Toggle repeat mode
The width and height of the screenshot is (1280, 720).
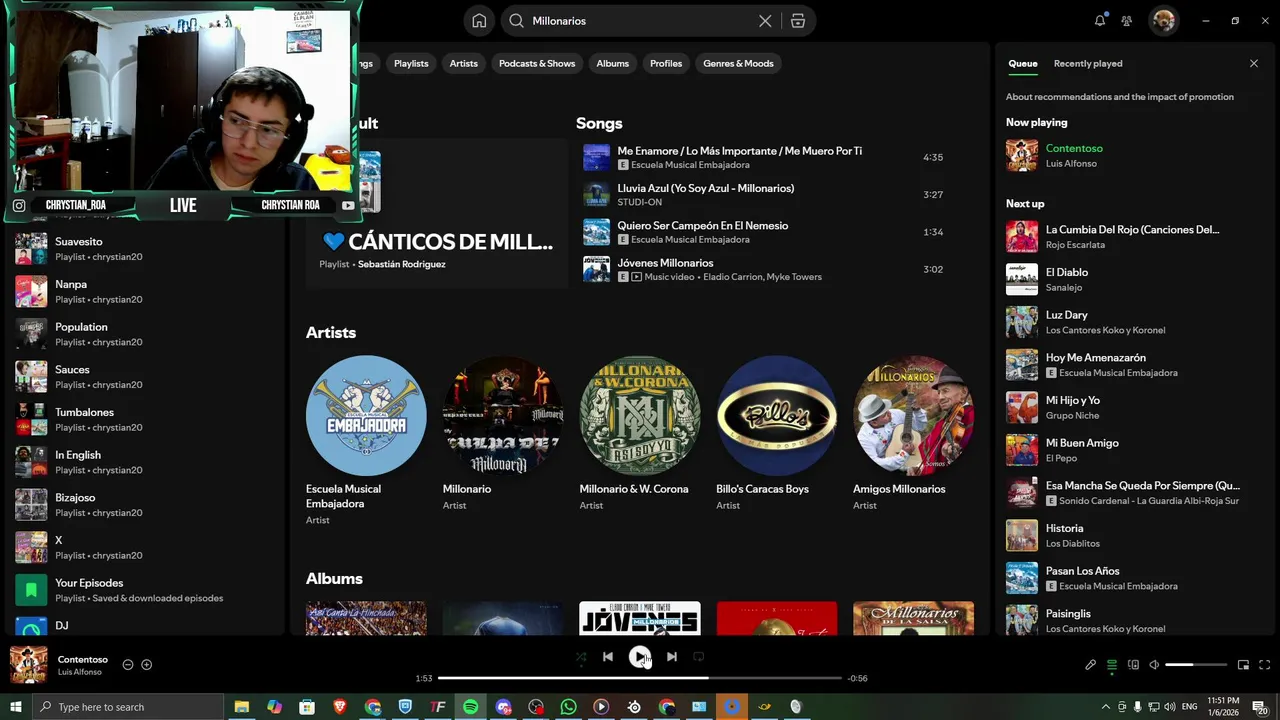[x=699, y=657]
